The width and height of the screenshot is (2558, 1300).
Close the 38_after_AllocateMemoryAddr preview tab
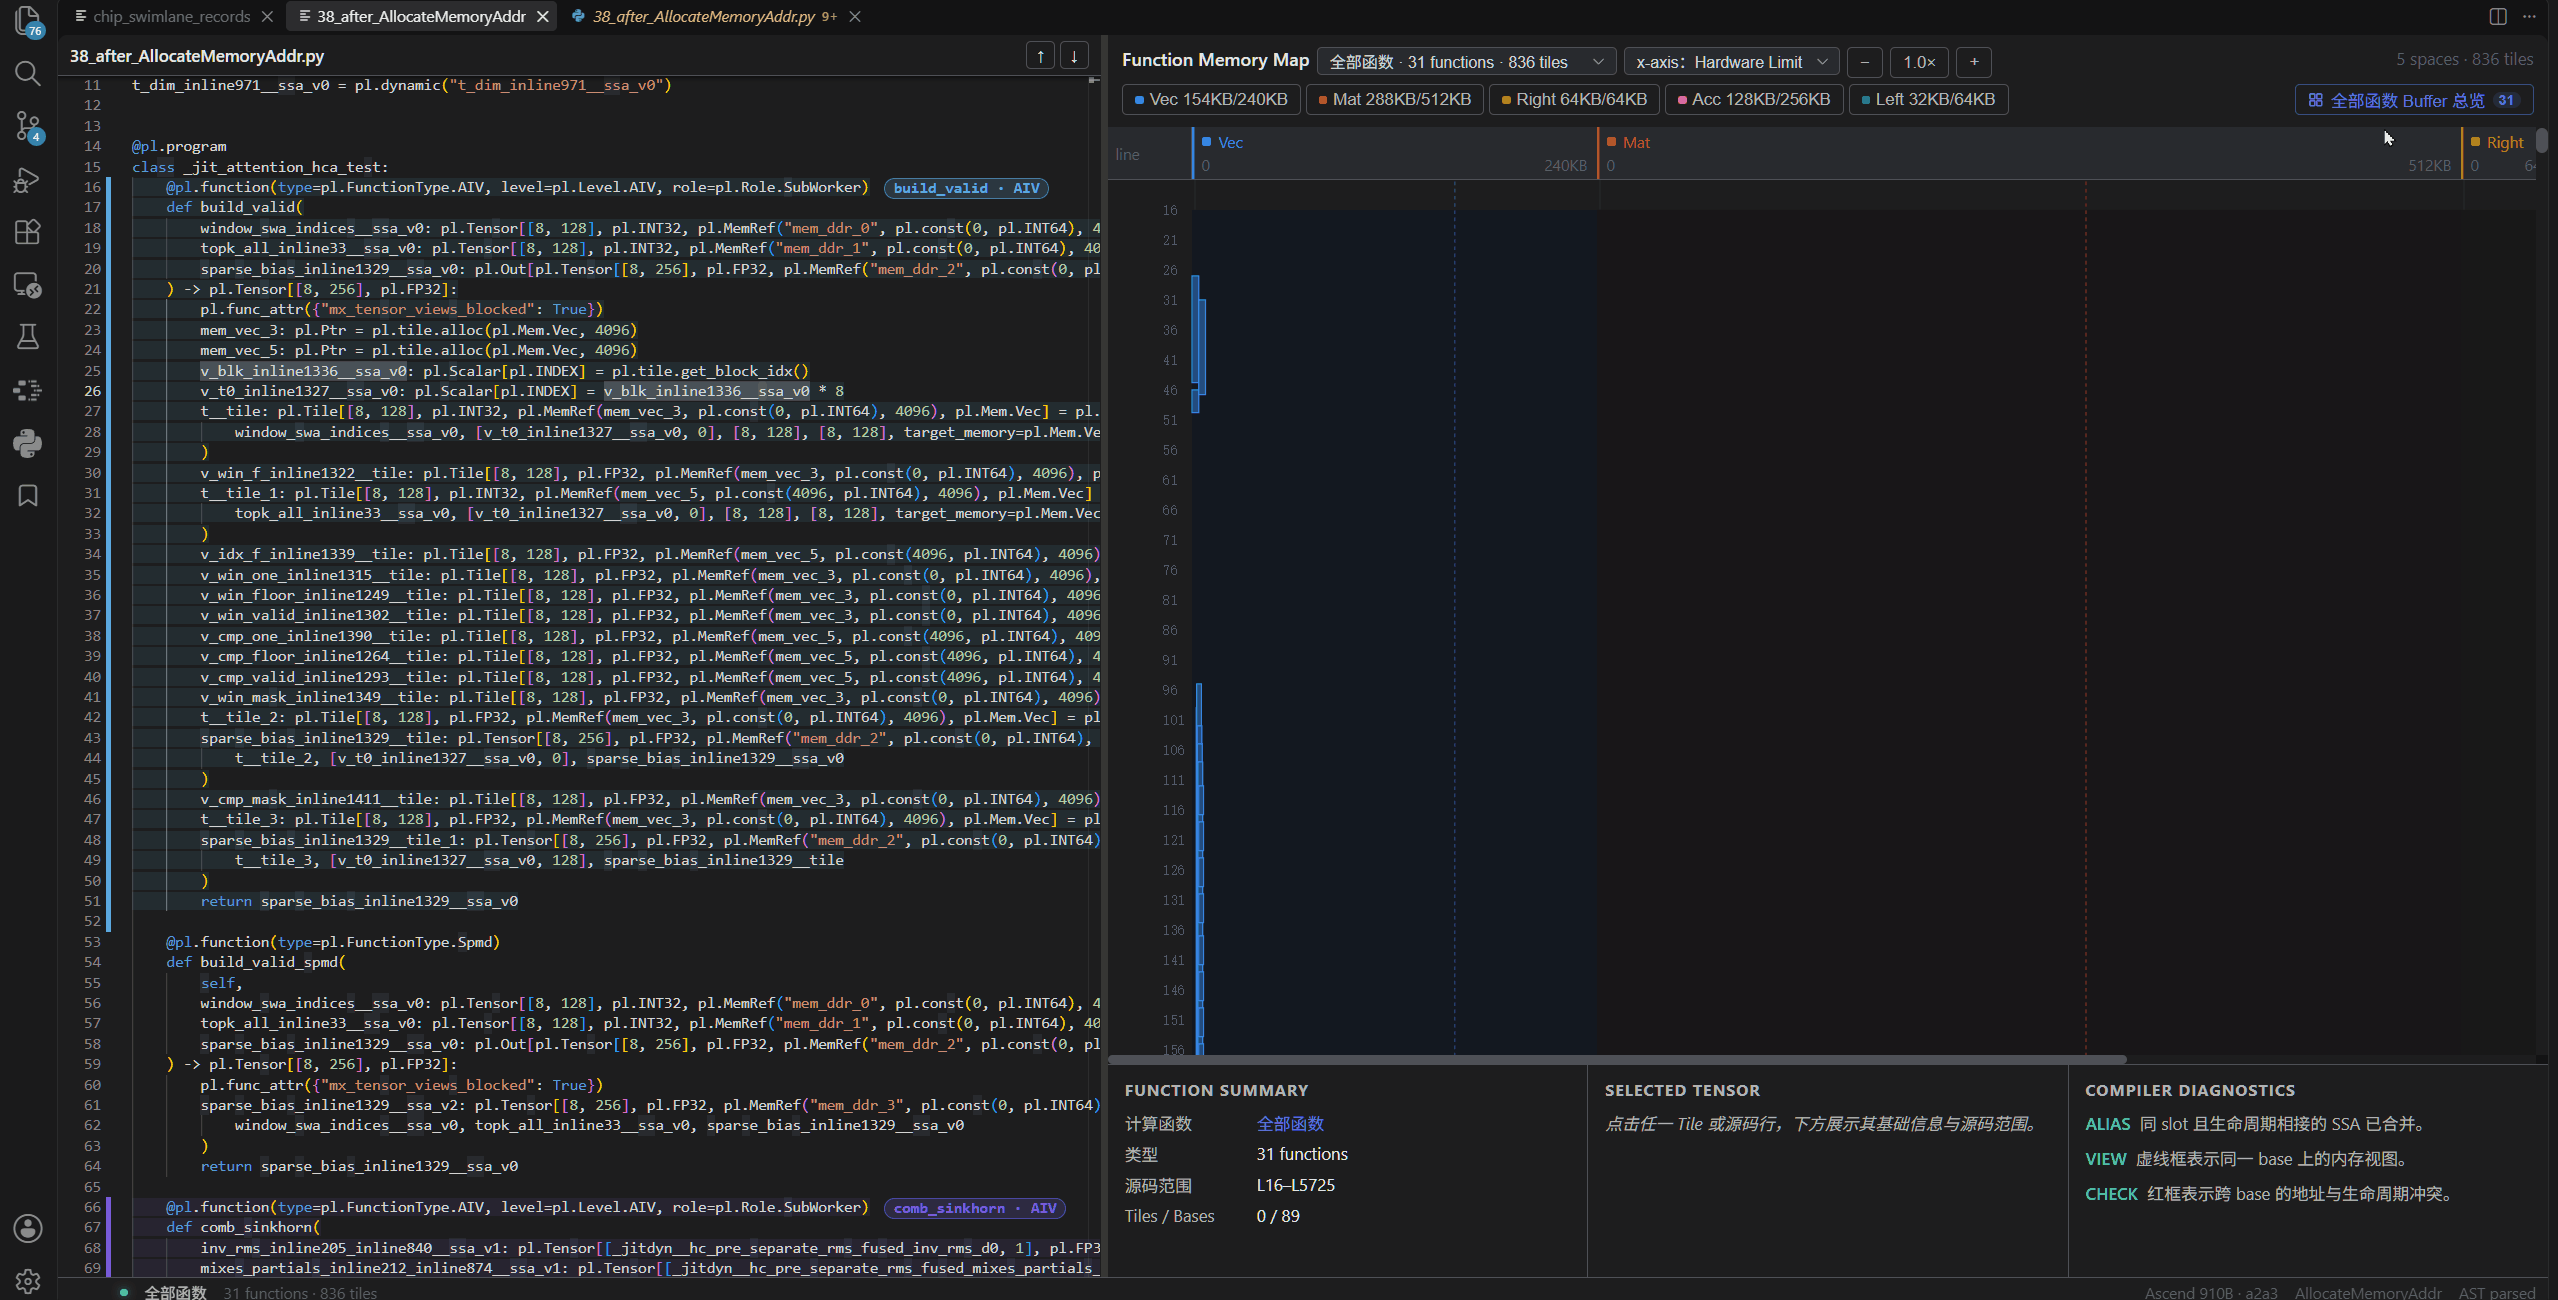pyautogui.click(x=542, y=16)
